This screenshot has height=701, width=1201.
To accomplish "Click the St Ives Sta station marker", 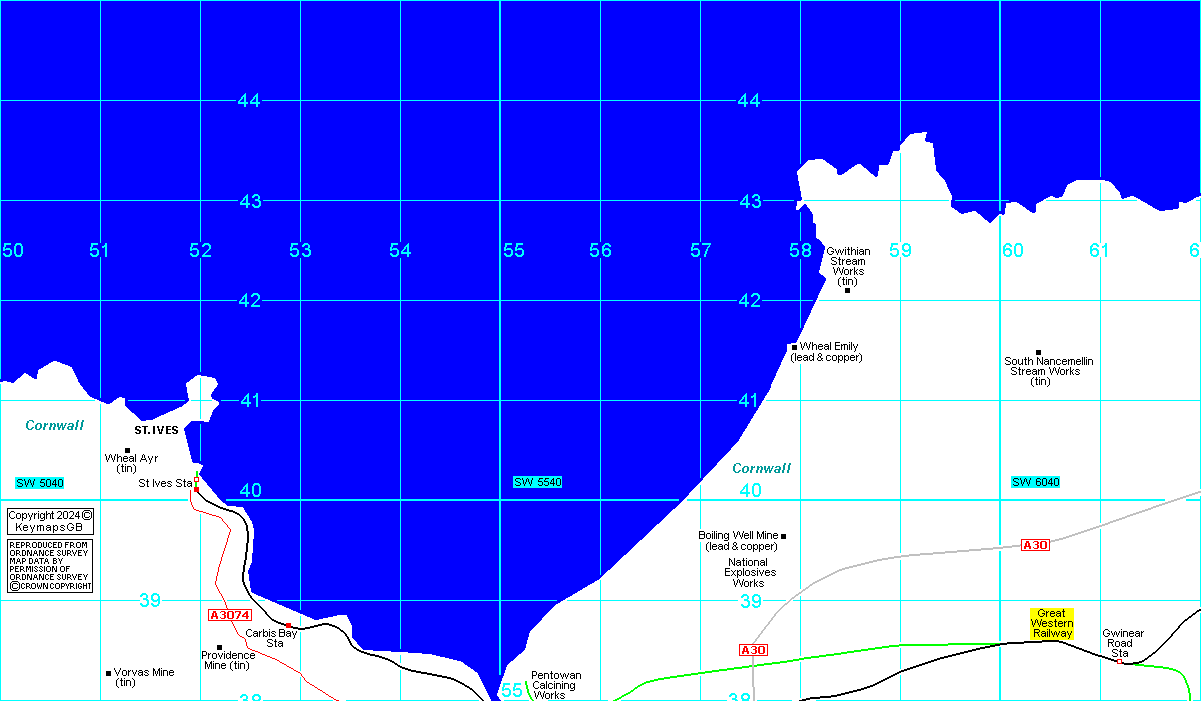I will 196,488.
